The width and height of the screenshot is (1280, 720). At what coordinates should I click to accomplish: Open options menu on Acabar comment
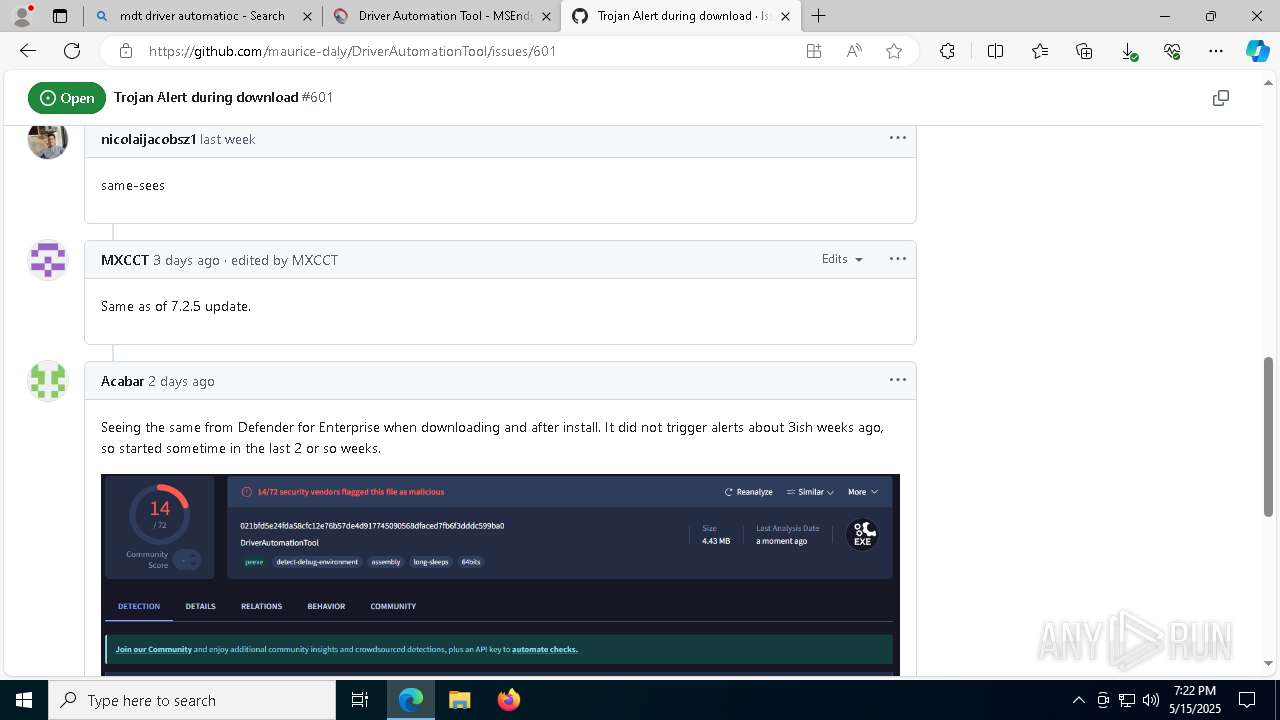898,380
